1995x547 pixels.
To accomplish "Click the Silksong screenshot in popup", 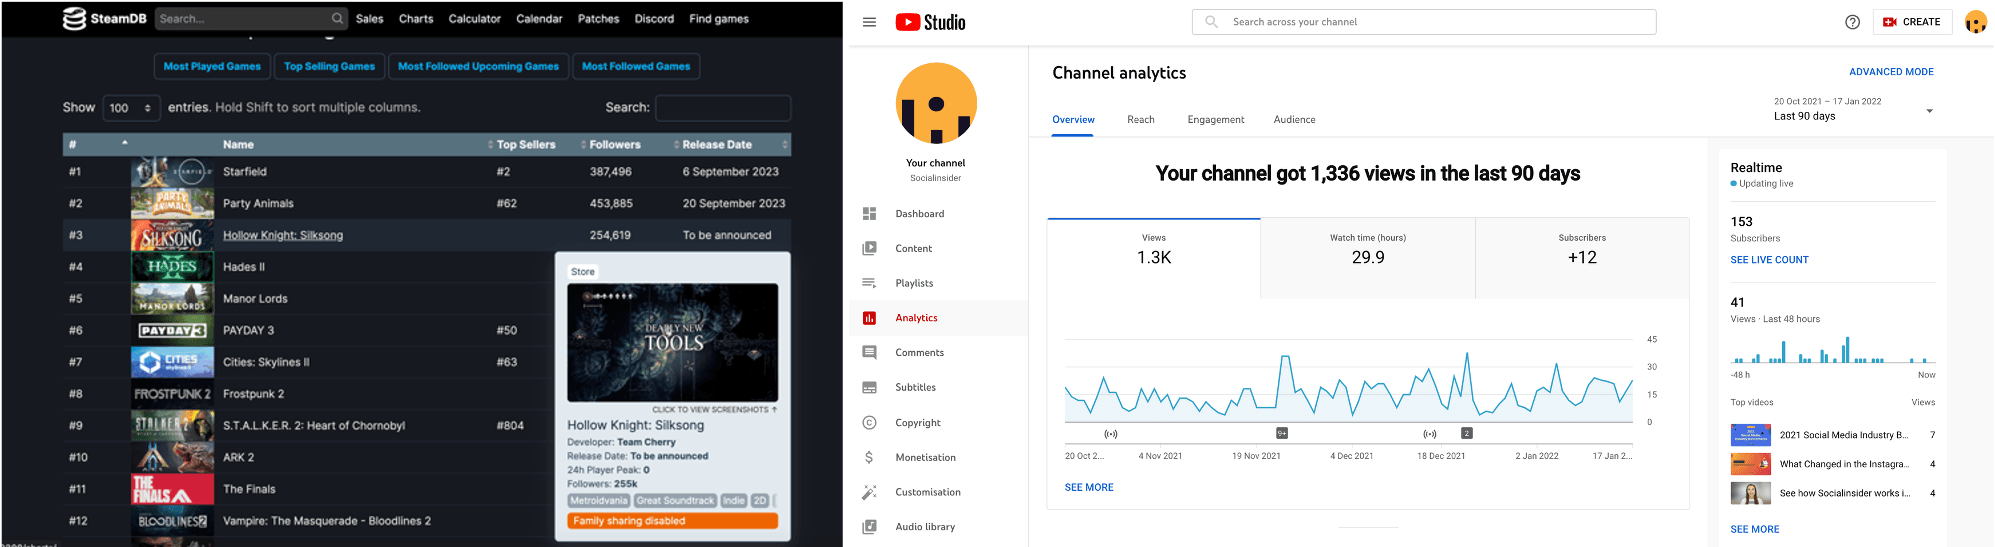I will pyautogui.click(x=672, y=342).
